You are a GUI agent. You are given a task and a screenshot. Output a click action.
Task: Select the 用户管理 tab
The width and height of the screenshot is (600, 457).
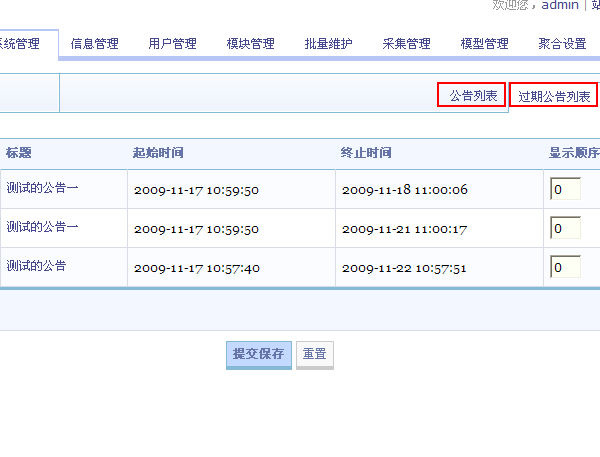point(172,44)
